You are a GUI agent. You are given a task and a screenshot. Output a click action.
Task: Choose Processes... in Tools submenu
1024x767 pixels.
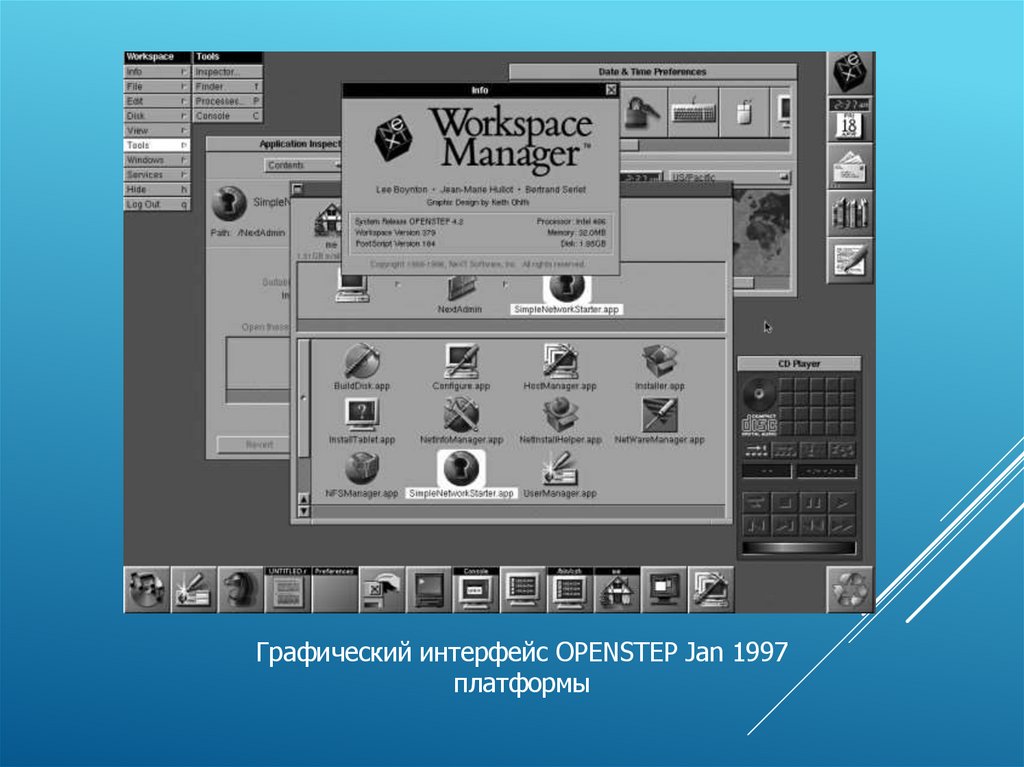pyautogui.click(x=228, y=101)
